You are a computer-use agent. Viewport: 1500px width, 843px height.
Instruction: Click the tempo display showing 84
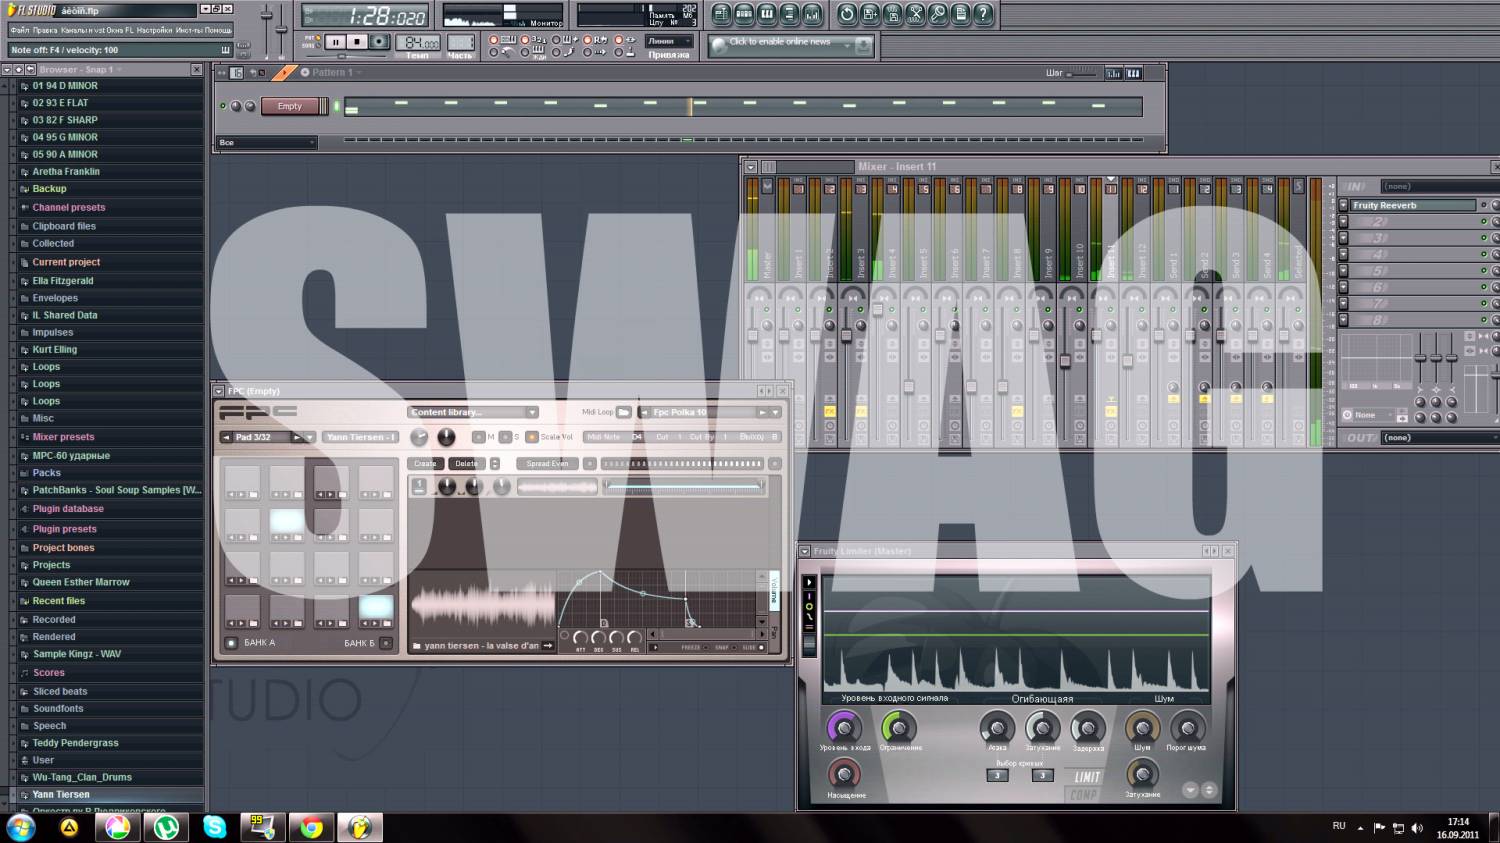click(x=417, y=42)
